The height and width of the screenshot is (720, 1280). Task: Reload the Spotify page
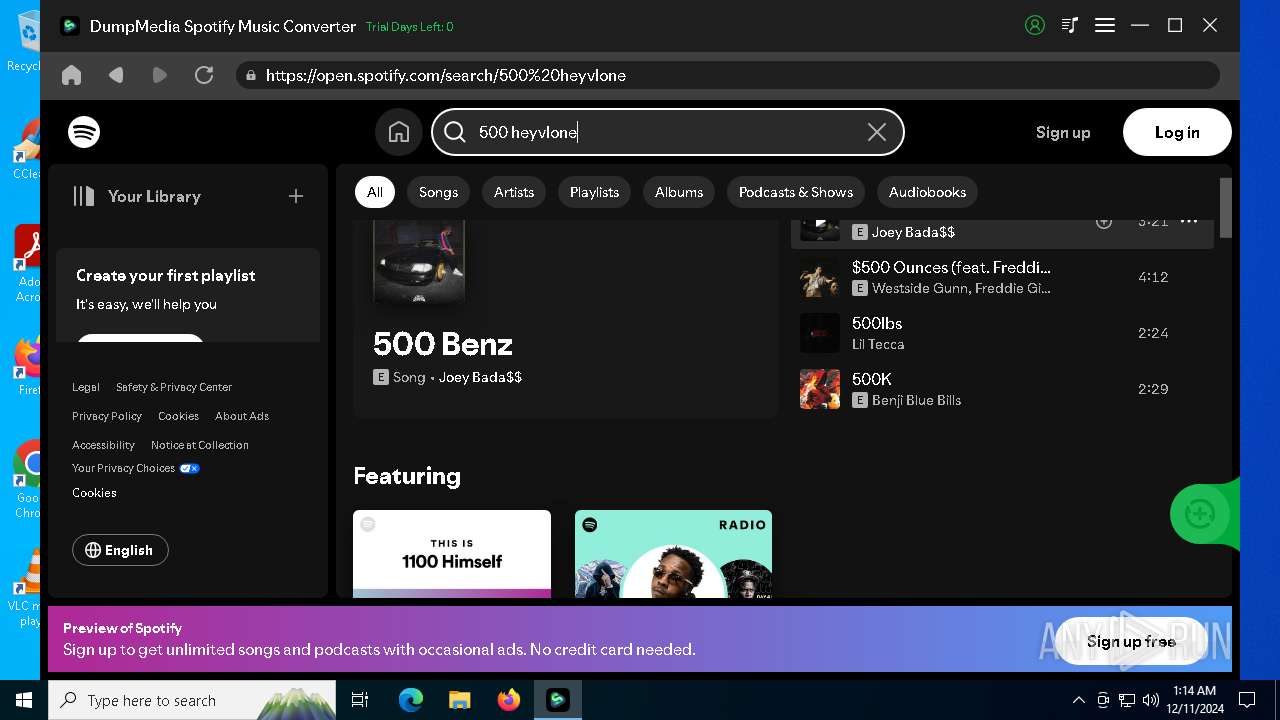pyautogui.click(x=204, y=75)
